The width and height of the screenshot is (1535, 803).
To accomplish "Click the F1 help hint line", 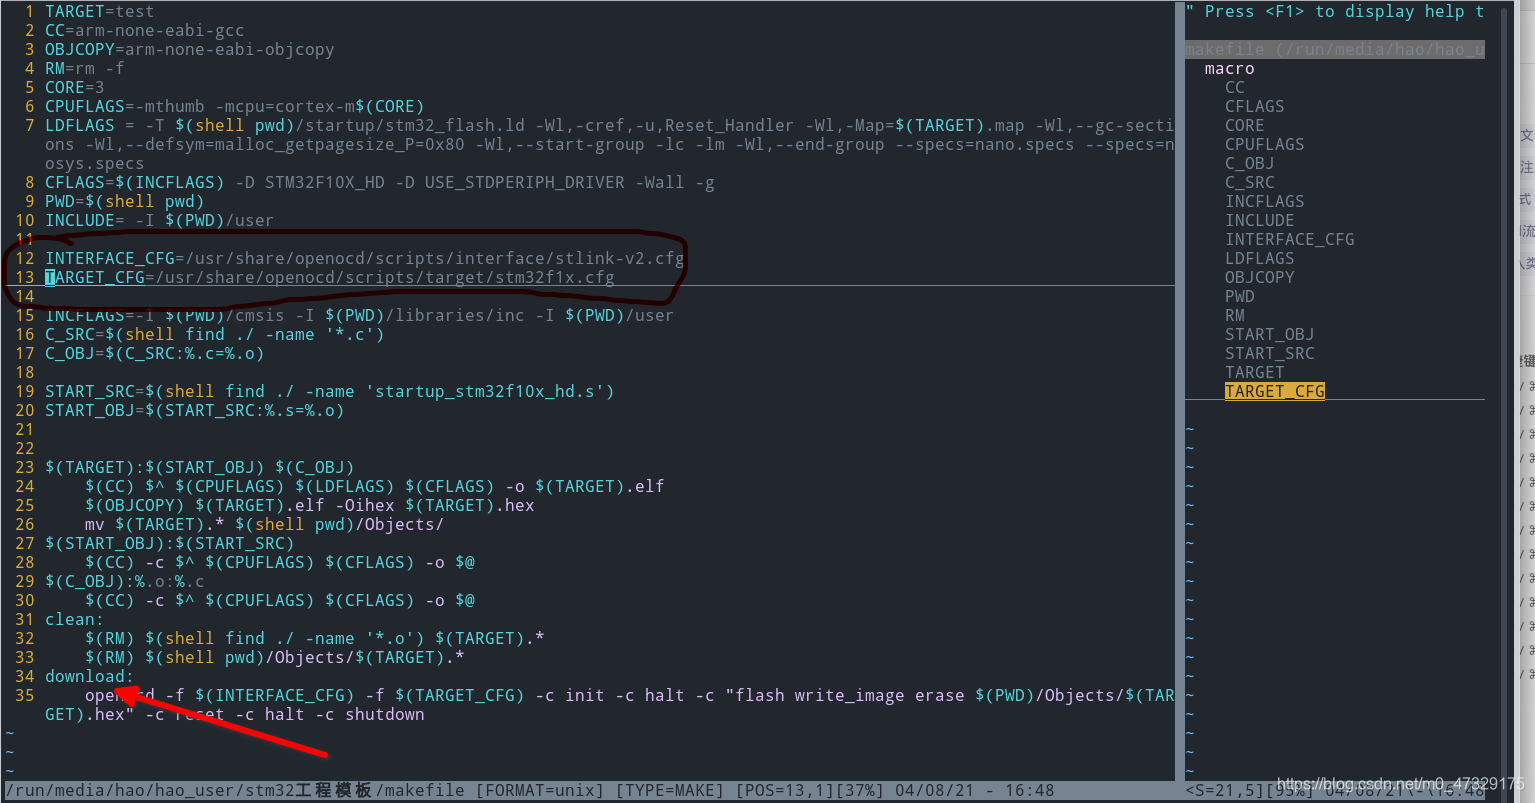I will [x=1335, y=11].
